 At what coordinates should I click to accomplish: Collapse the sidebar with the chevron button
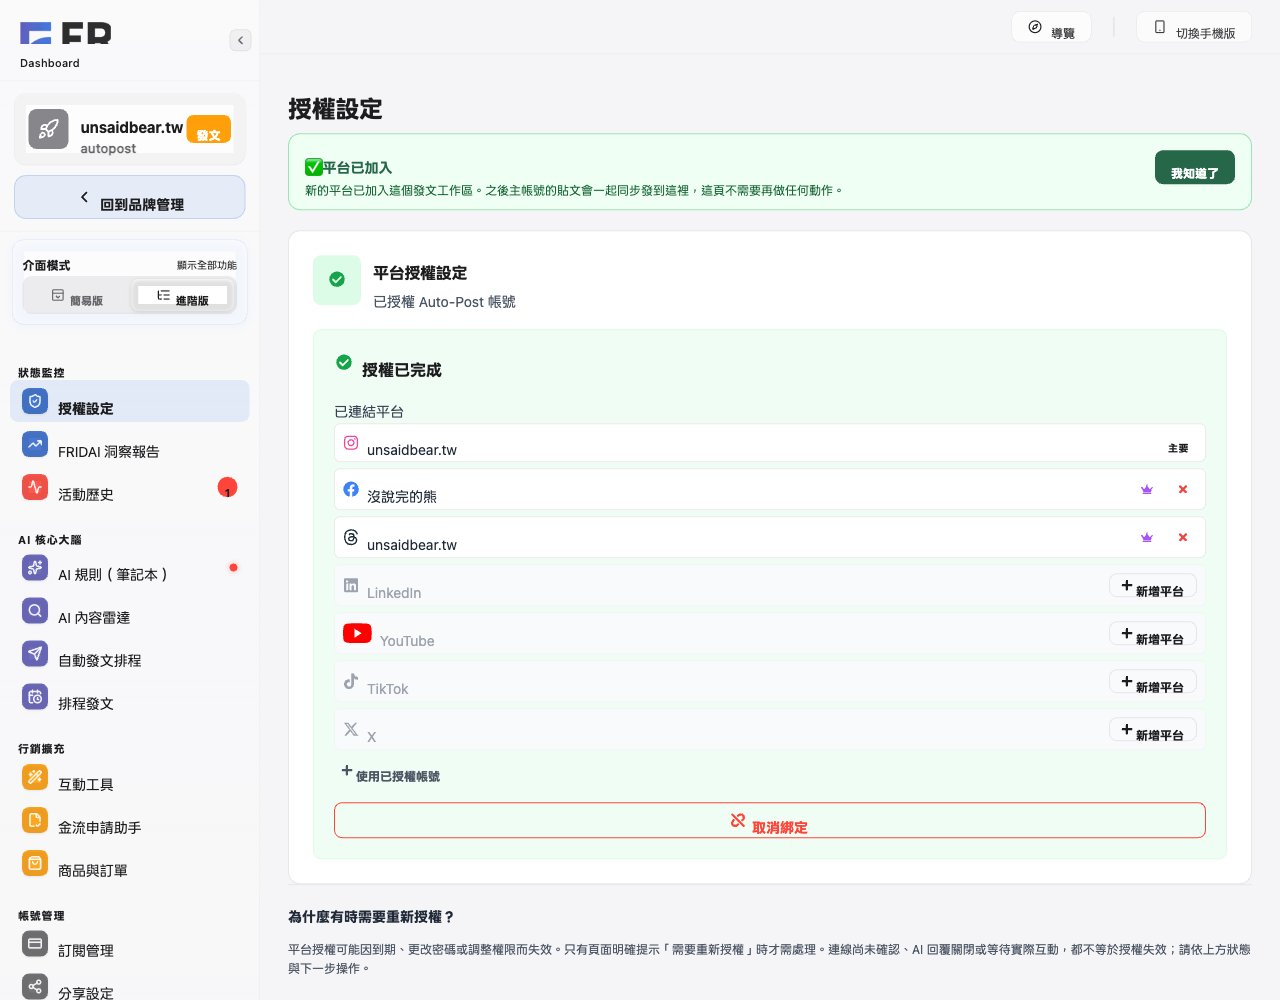(240, 40)
